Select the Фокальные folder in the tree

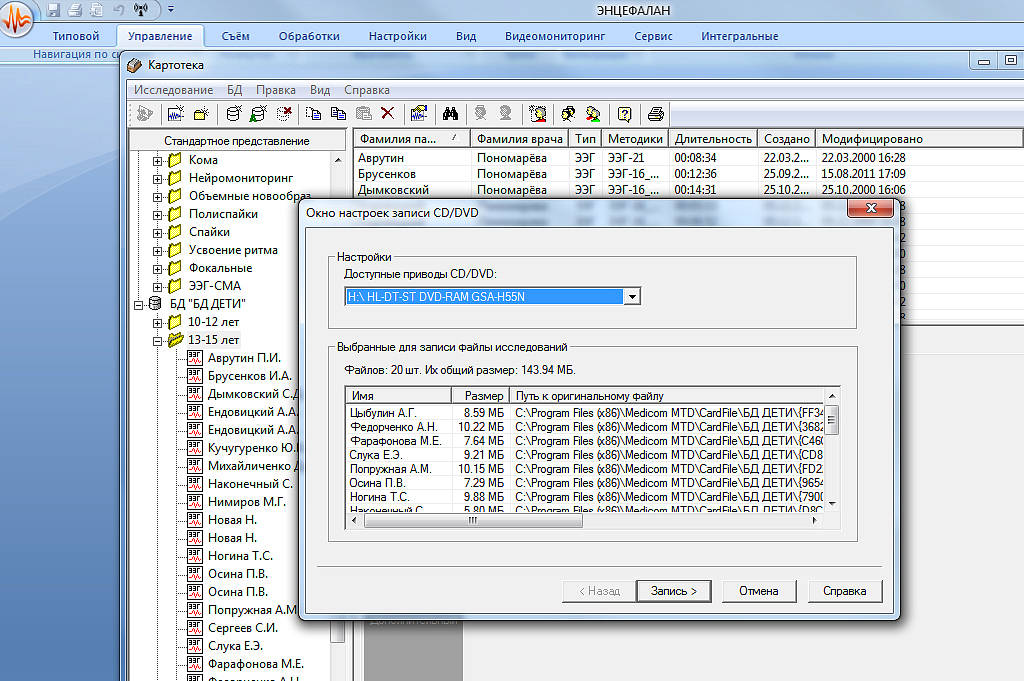click(x=220, y=268)
